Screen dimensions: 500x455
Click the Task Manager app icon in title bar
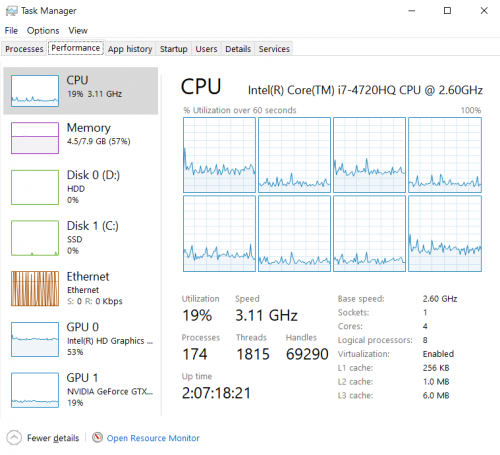(12, 11)
